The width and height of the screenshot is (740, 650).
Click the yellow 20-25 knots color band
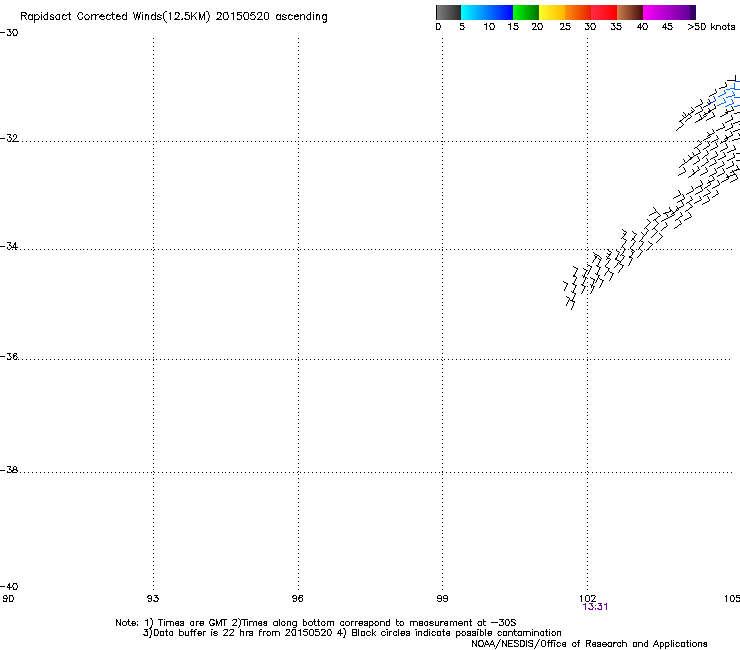tap(552, 12)
